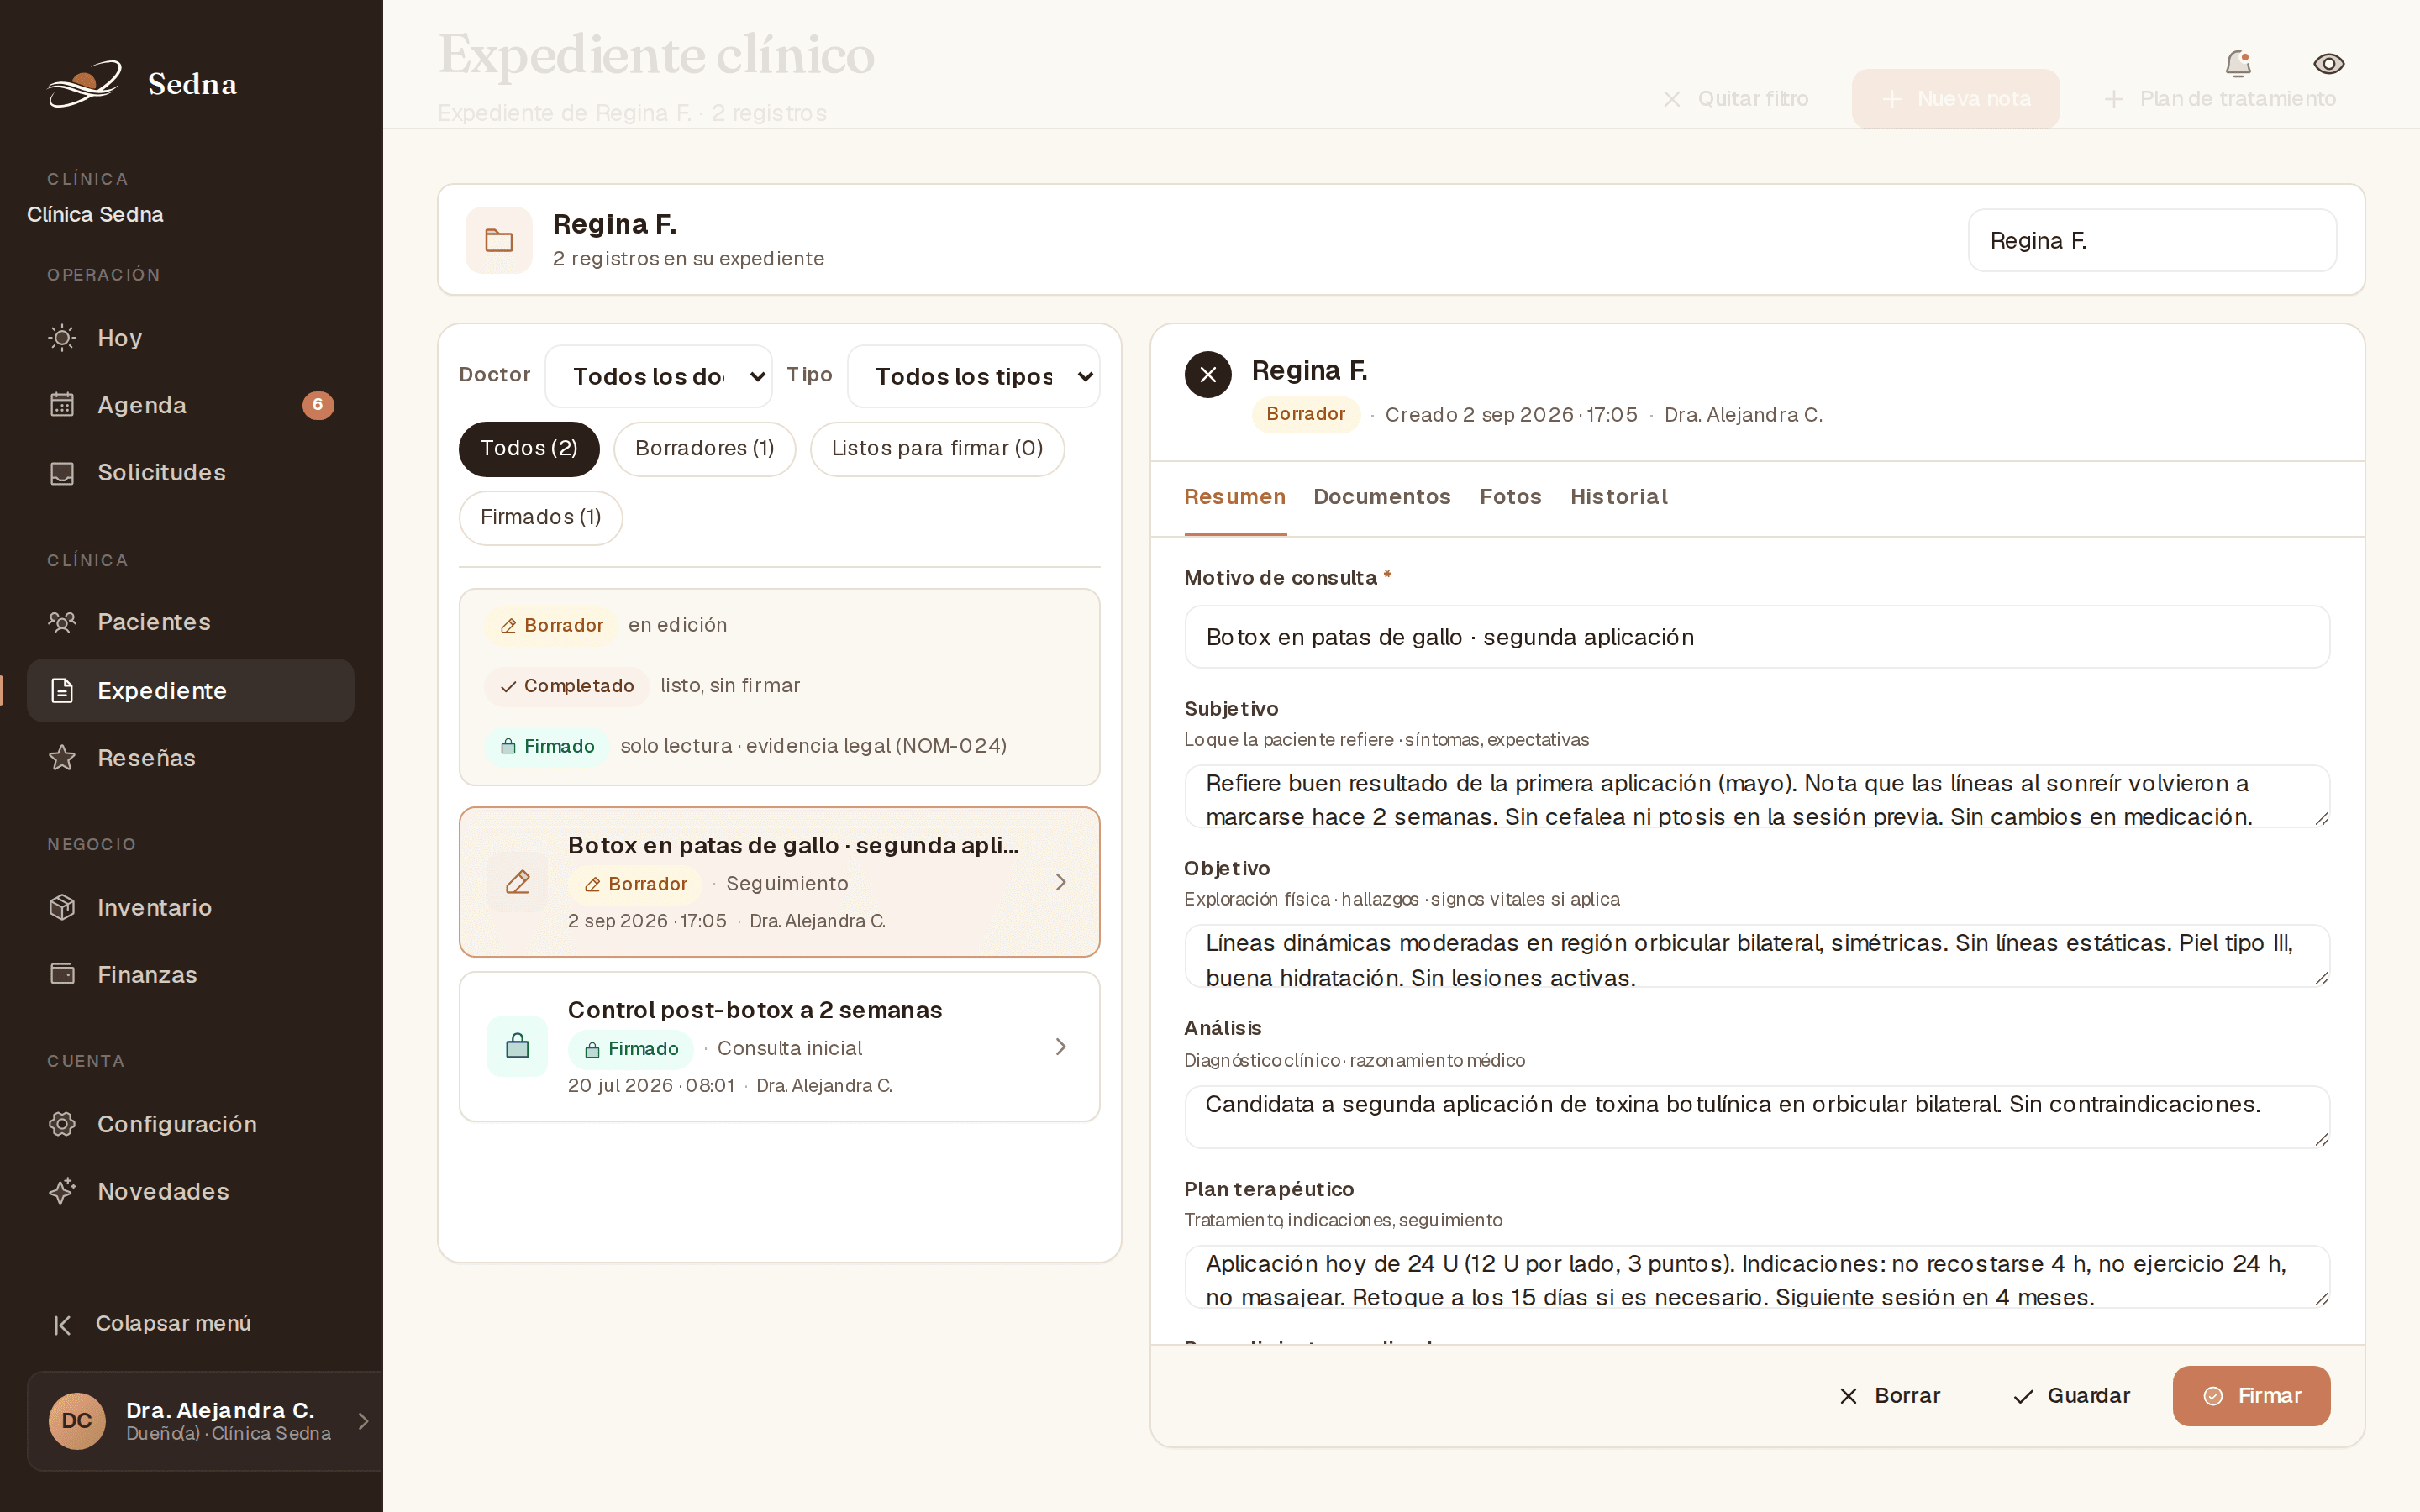Click Quitar filtro

point(1735,99)
